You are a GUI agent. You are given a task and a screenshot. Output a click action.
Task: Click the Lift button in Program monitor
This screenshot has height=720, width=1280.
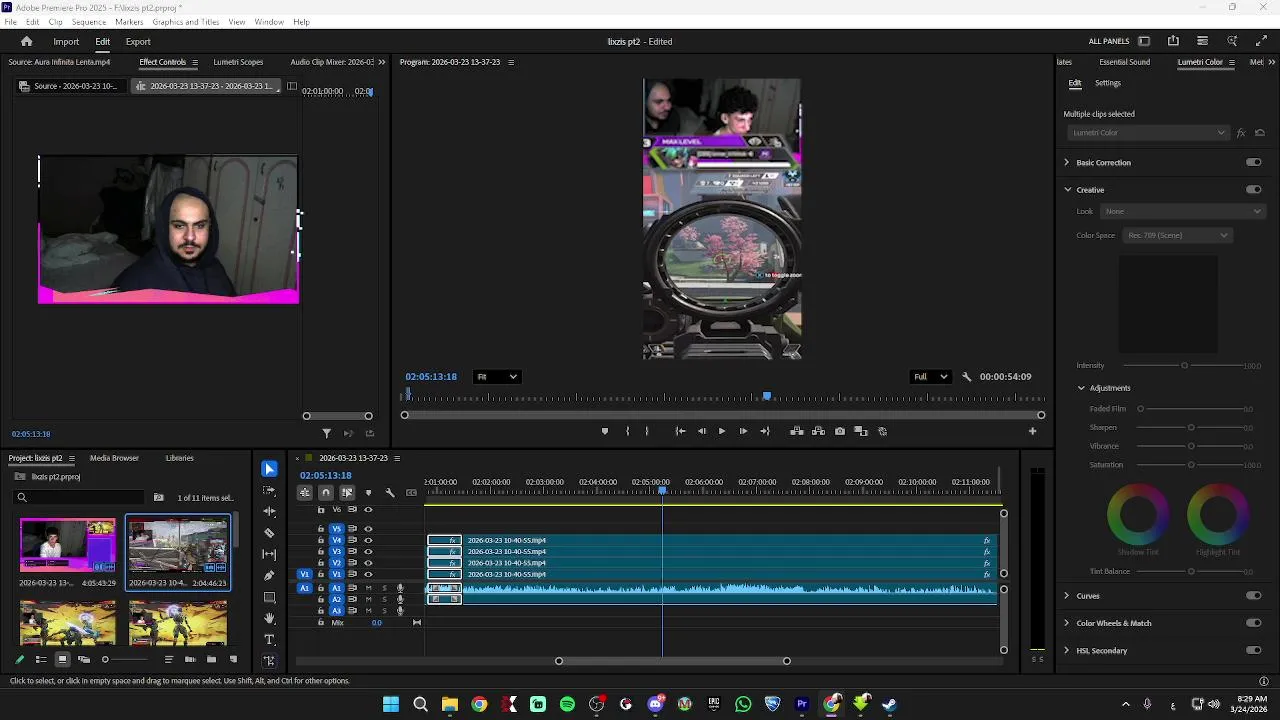[x=797, y=431]
